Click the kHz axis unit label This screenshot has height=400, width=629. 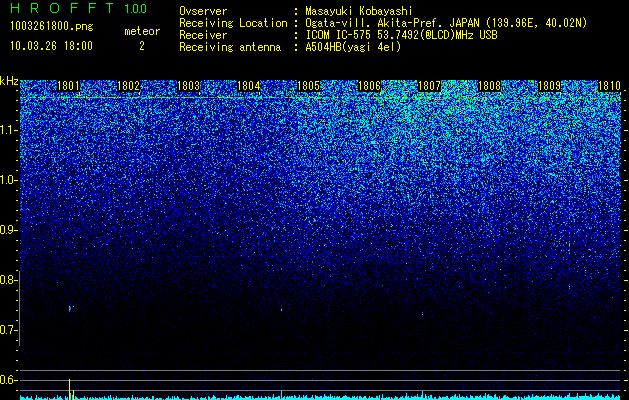tap(9, 81)
